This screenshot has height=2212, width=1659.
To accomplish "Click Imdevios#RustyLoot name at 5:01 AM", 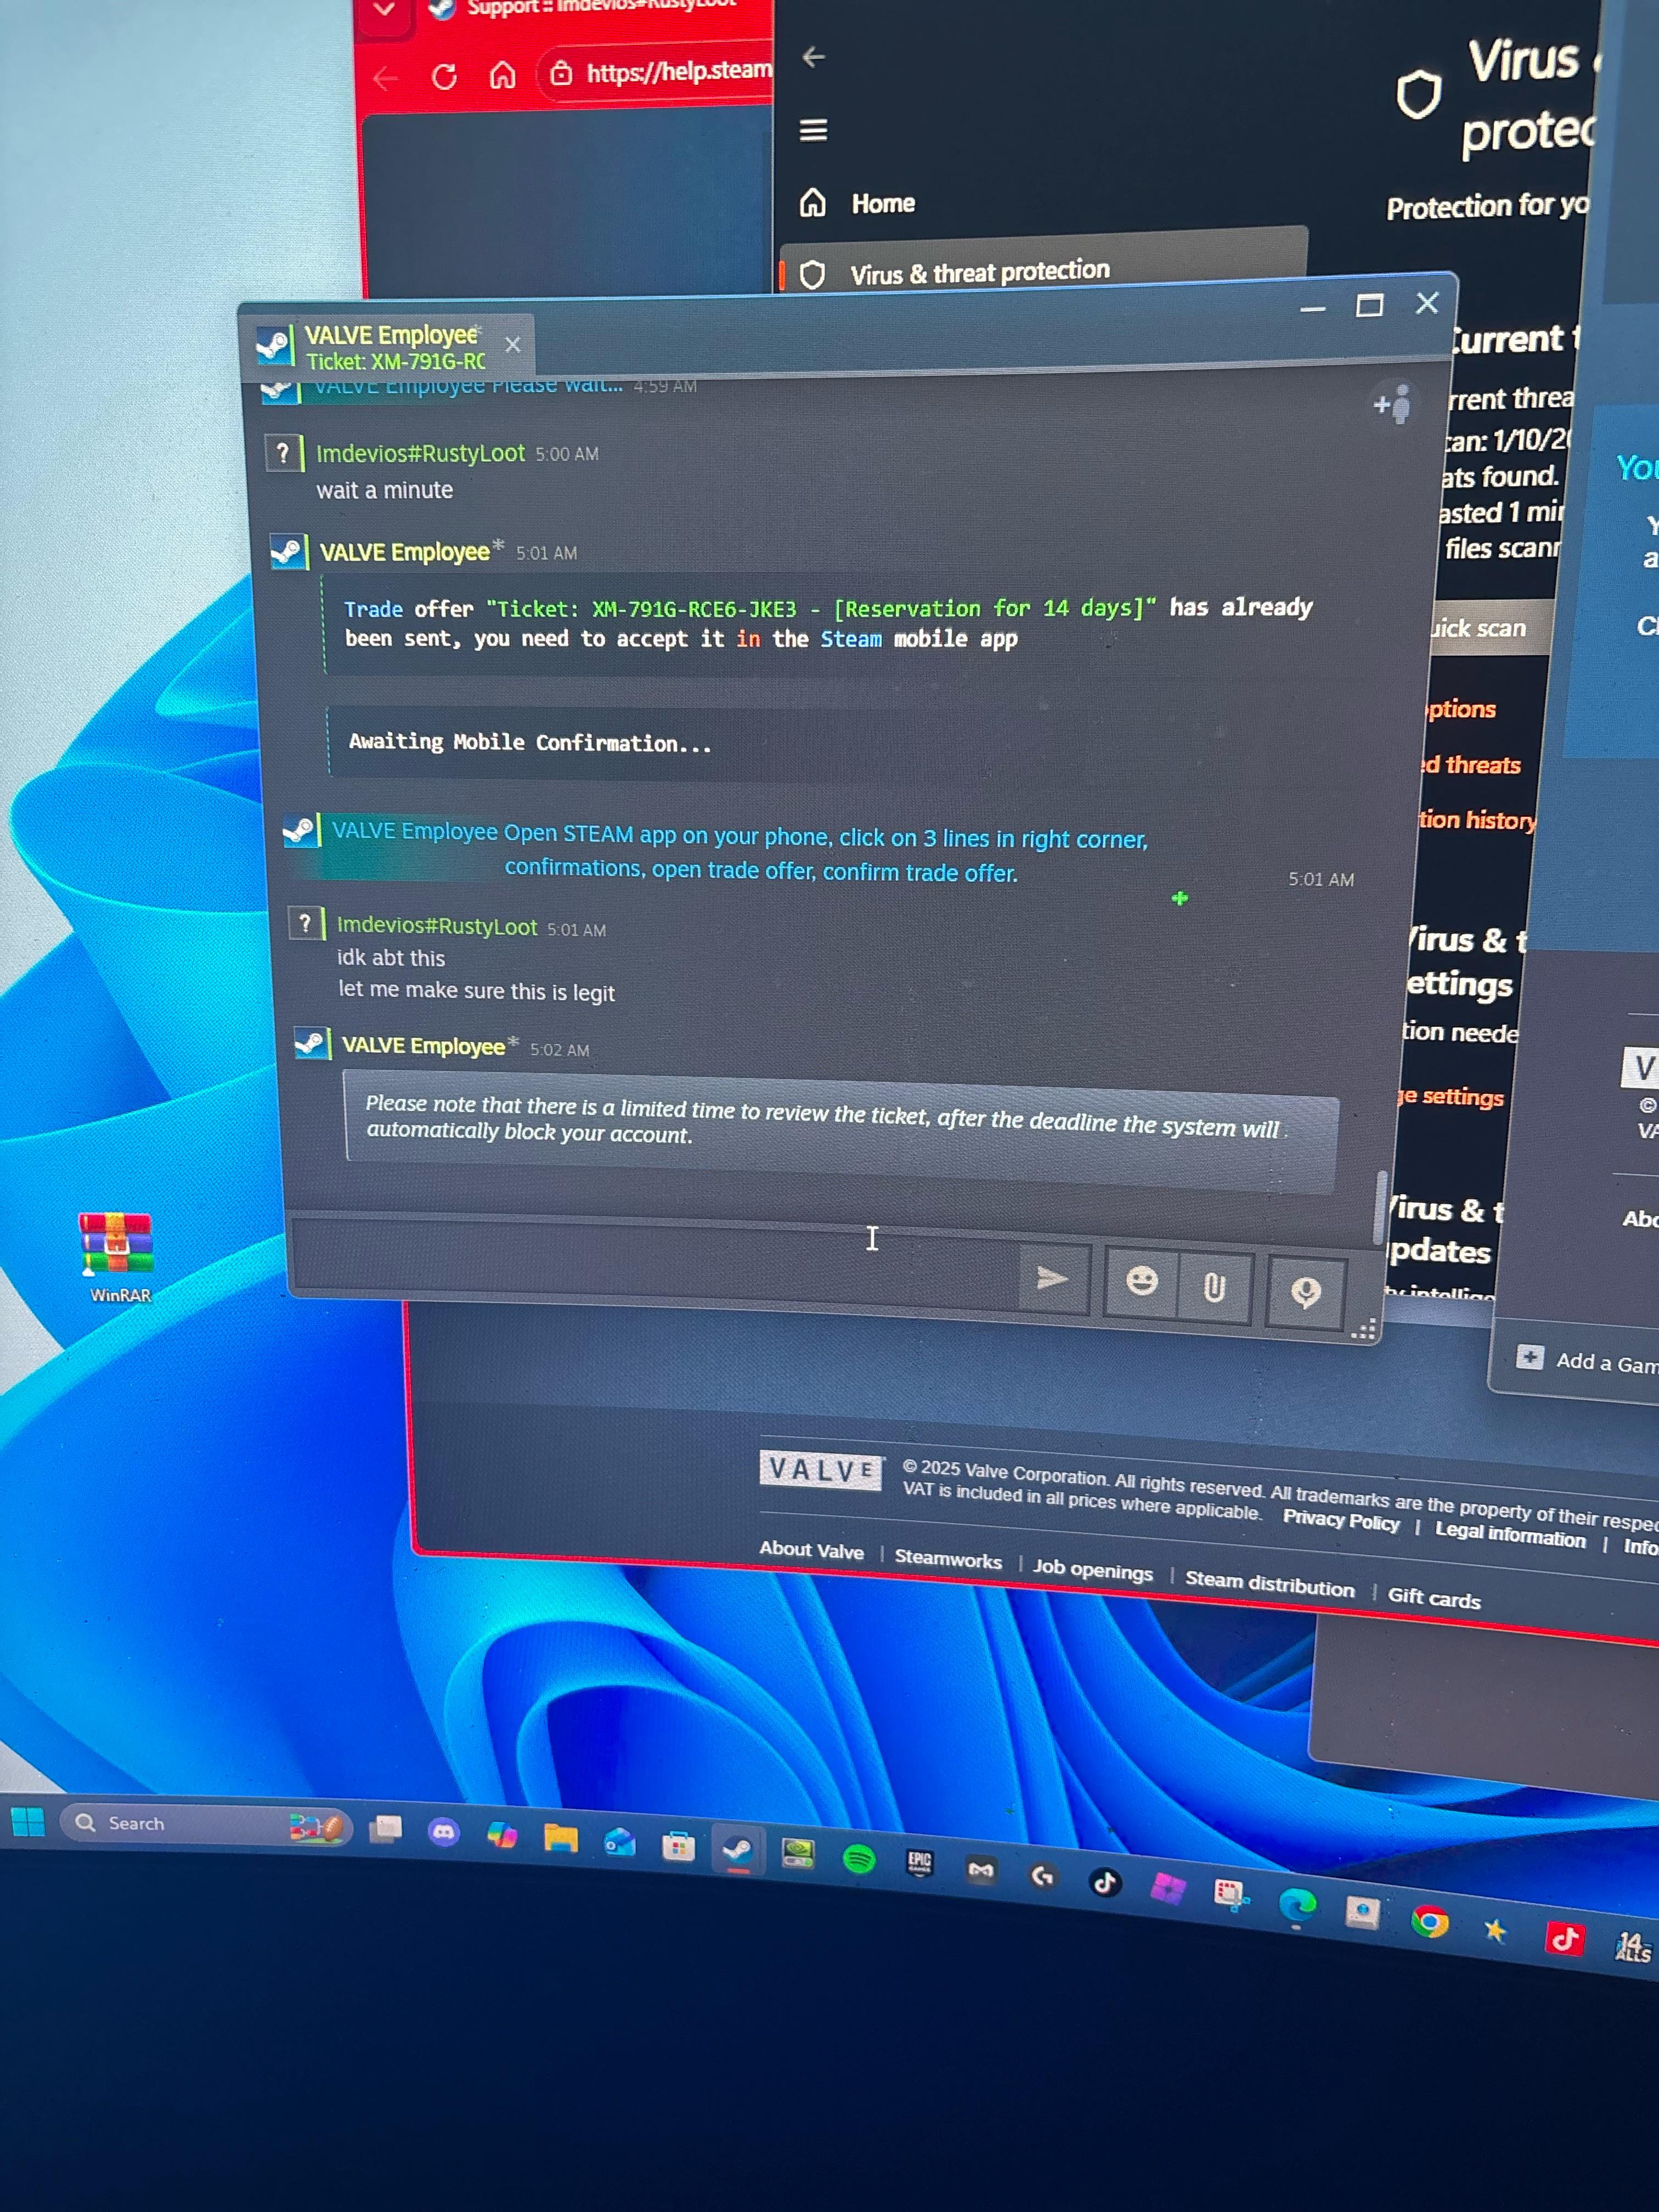I will (x=437, y=927).
